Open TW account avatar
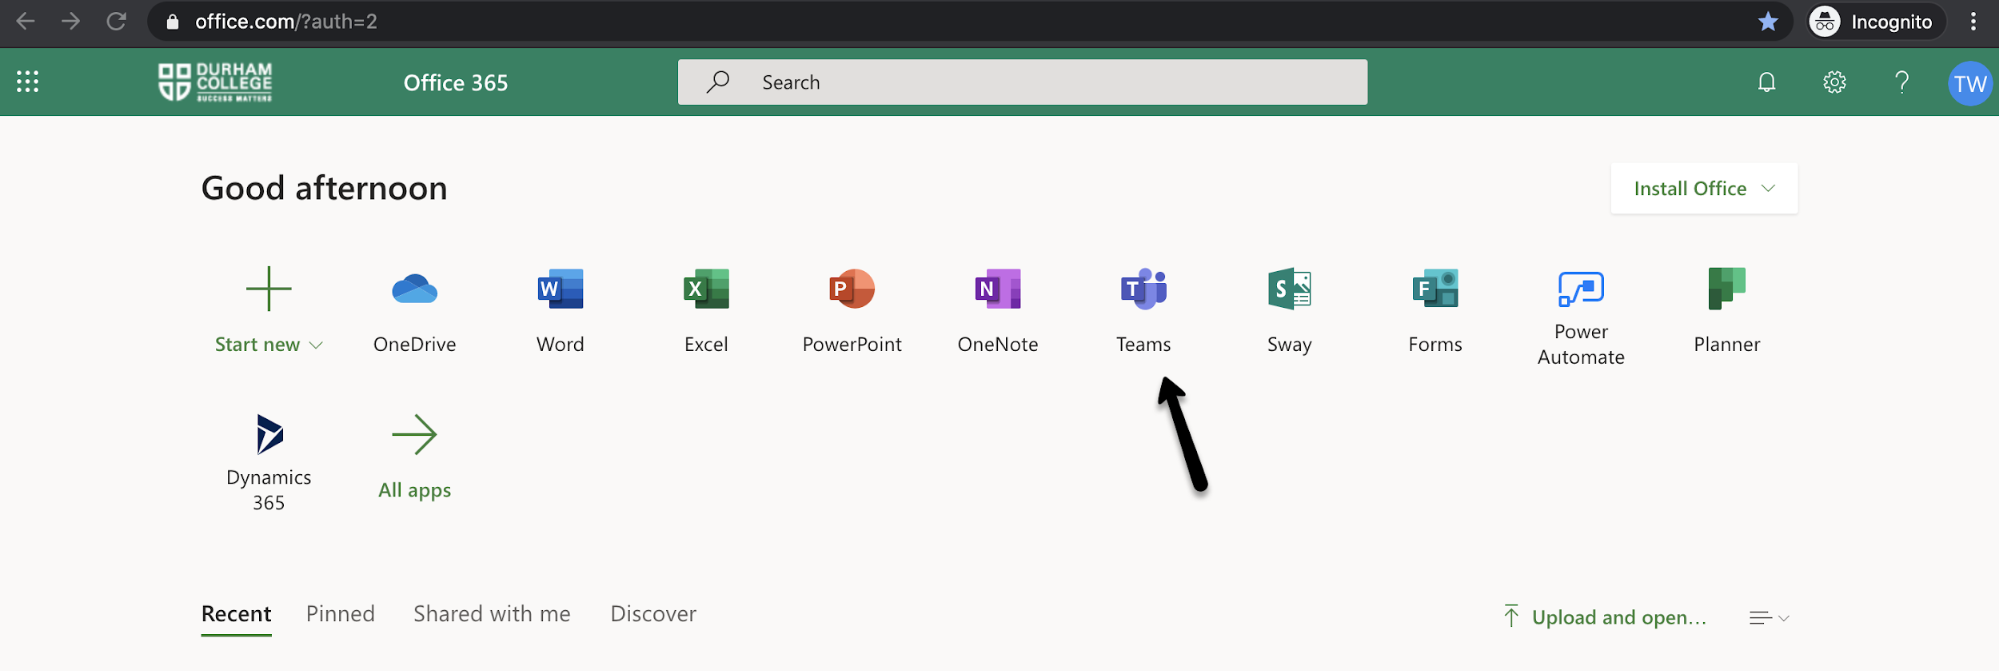This screenshot has width=1999, height=671. [1970, 84]
